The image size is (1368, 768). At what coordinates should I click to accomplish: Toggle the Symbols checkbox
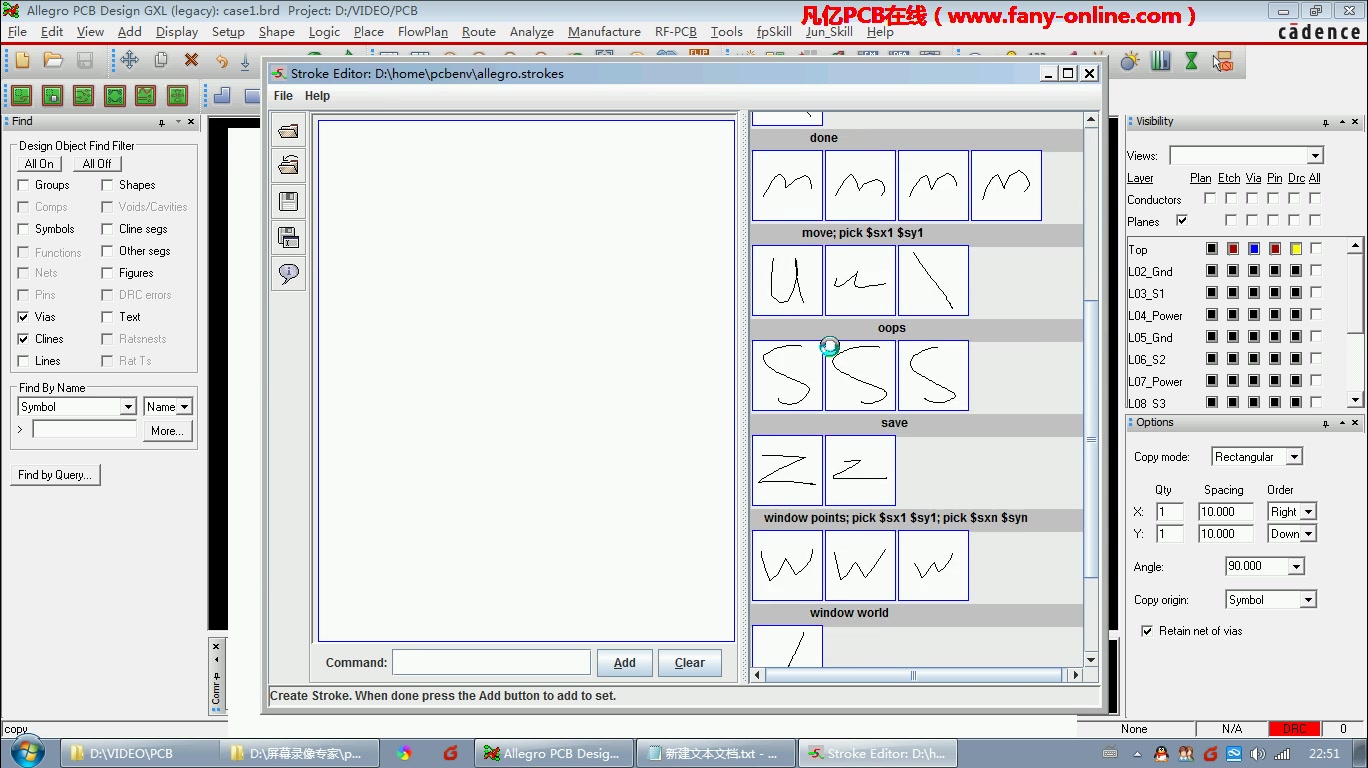point(24,229)
